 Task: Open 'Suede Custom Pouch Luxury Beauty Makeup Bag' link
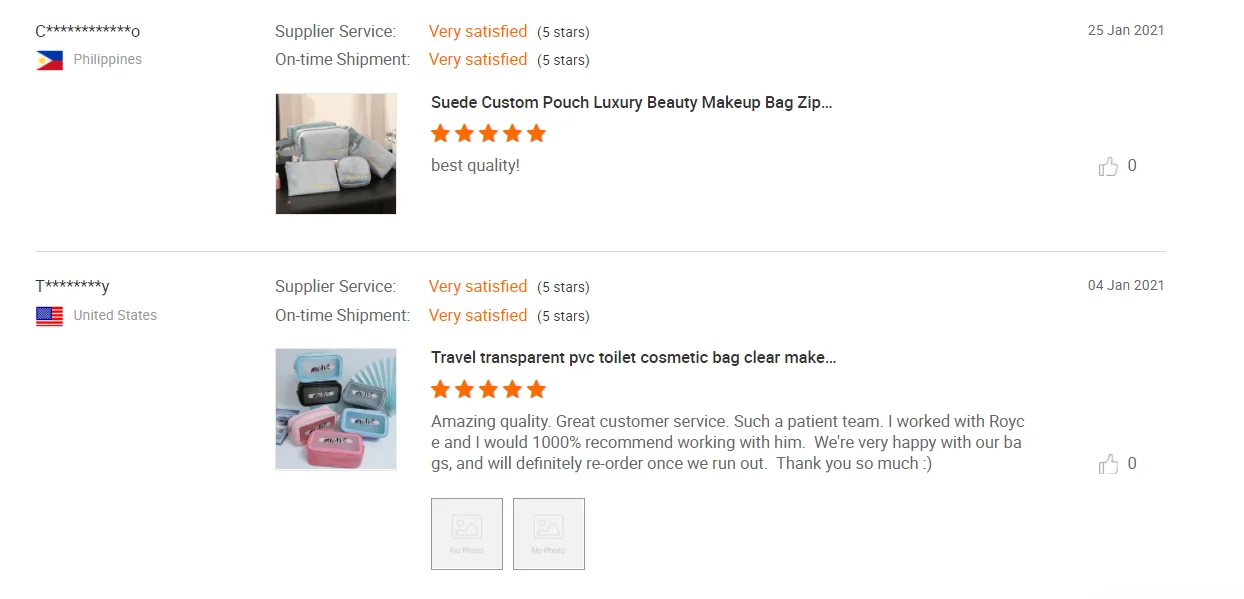631,102
